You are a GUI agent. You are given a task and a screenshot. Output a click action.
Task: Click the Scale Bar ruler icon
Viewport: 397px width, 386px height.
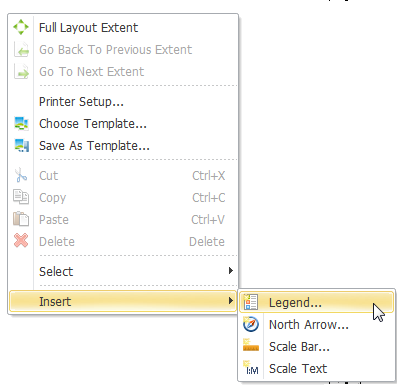(x=251, y=346)
